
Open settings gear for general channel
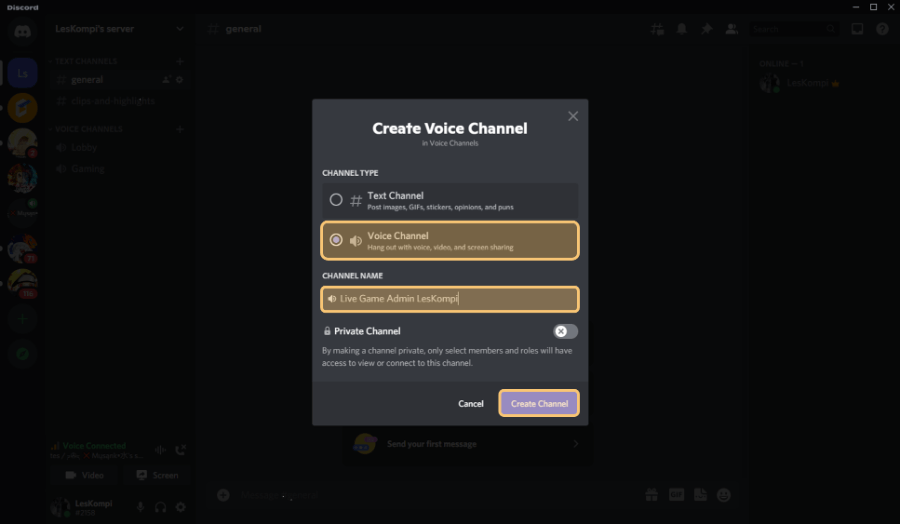pyautogui.click(x=180, y=80)
